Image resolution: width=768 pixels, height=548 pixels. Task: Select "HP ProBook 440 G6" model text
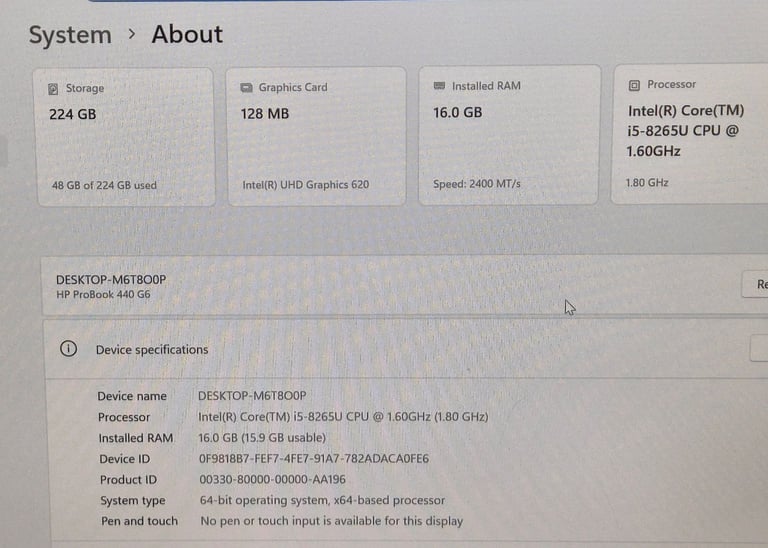[103, 294]
